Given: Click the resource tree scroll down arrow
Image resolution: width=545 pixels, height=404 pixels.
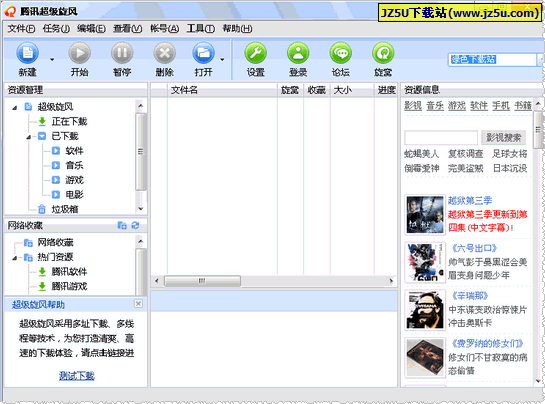Looking at the screenshot, I should (x=140, y=209).
